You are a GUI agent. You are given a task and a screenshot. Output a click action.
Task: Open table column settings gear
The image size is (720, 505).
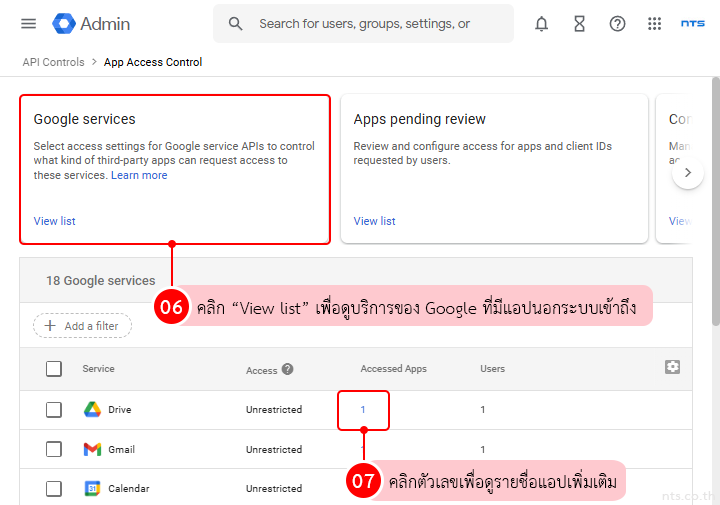[x=672, y=367]
